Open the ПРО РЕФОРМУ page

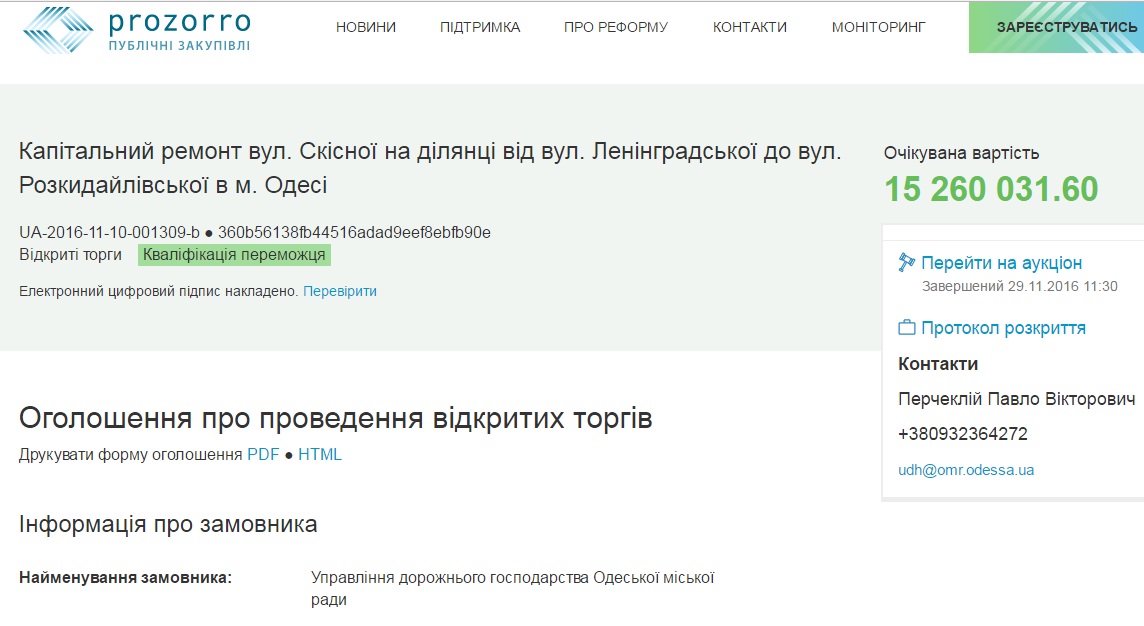click(x=616, y=27)
